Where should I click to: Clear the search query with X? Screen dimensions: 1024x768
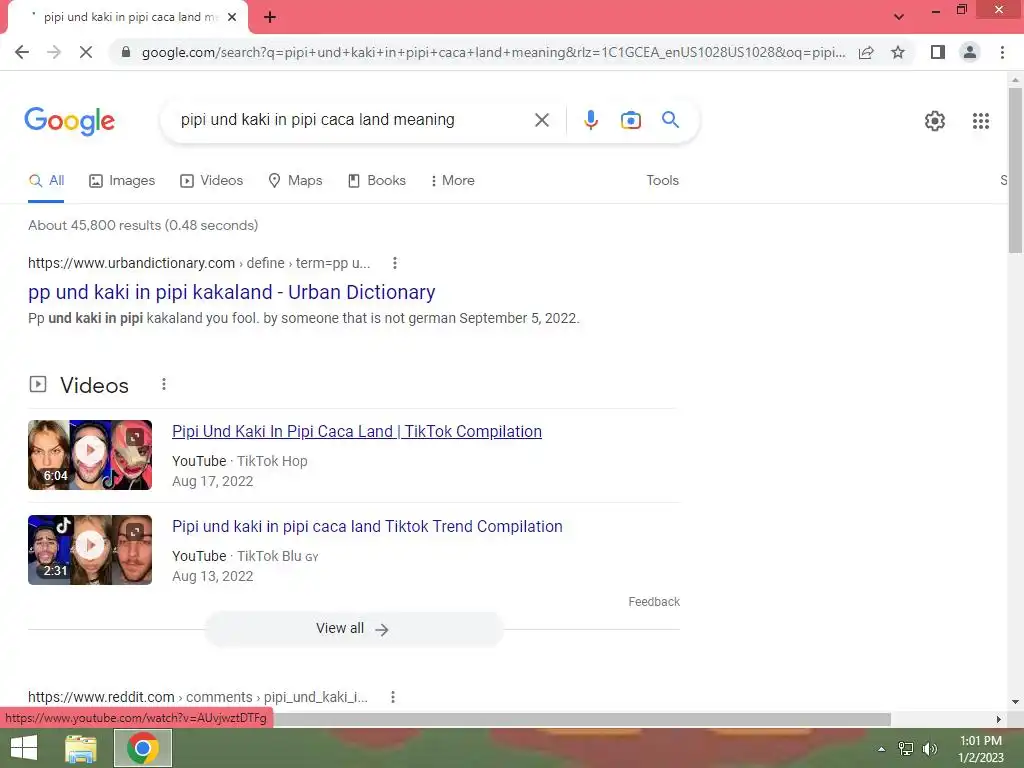541,120
